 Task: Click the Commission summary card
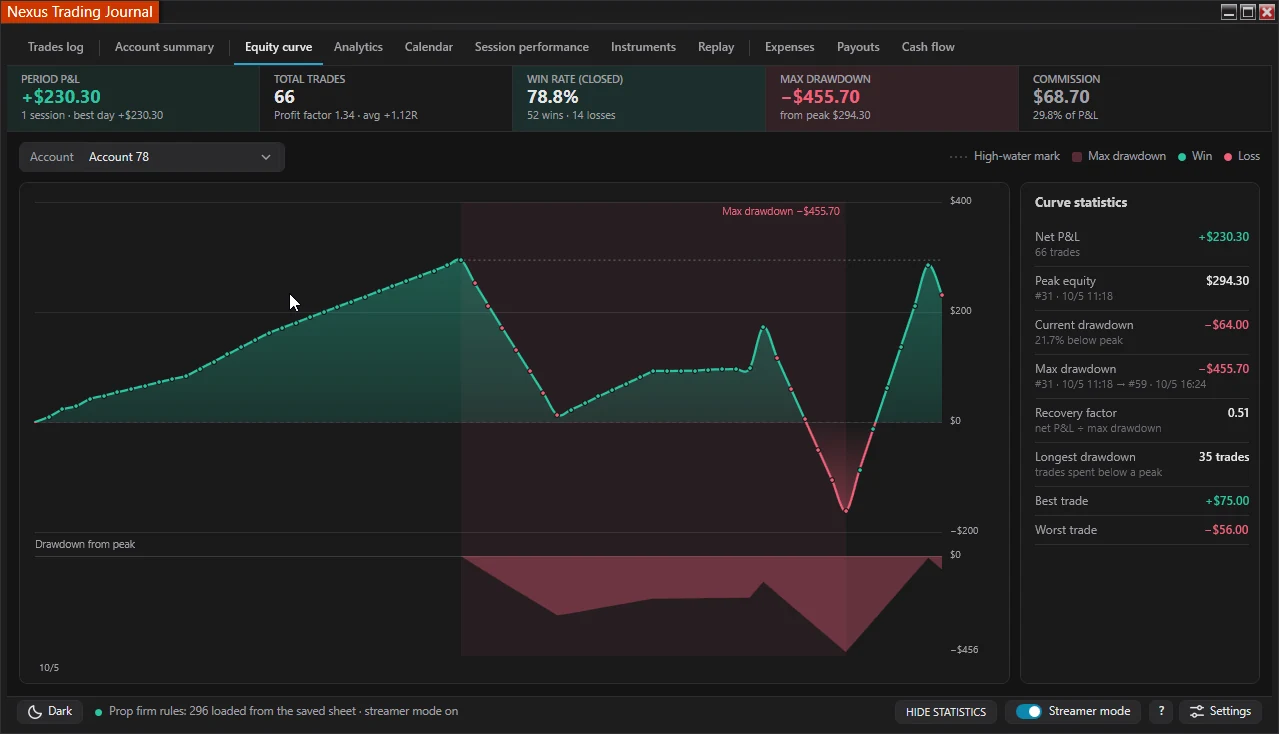[1145, 98]
